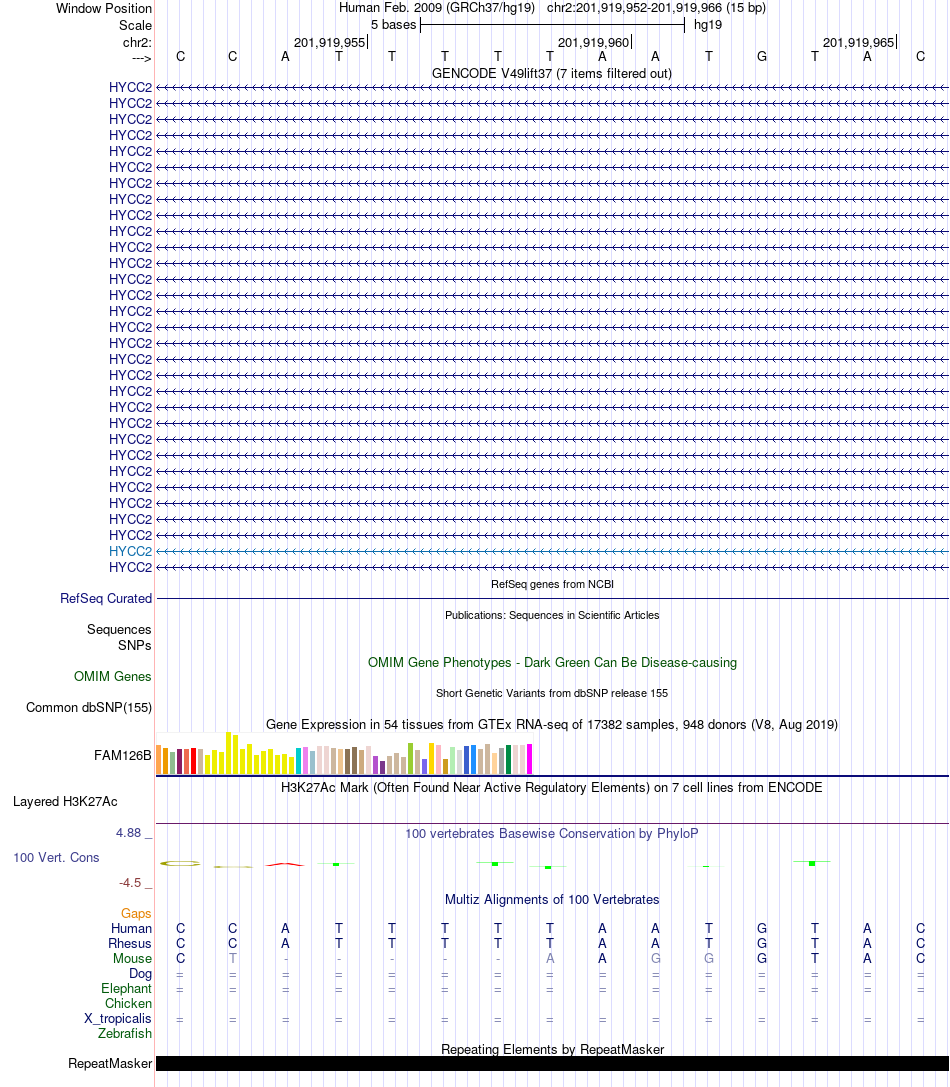The width and height of the screenshot is (950, 1087).
Task: Click the 'Common dbSNP(155)' track label
Action: point(89,708)
